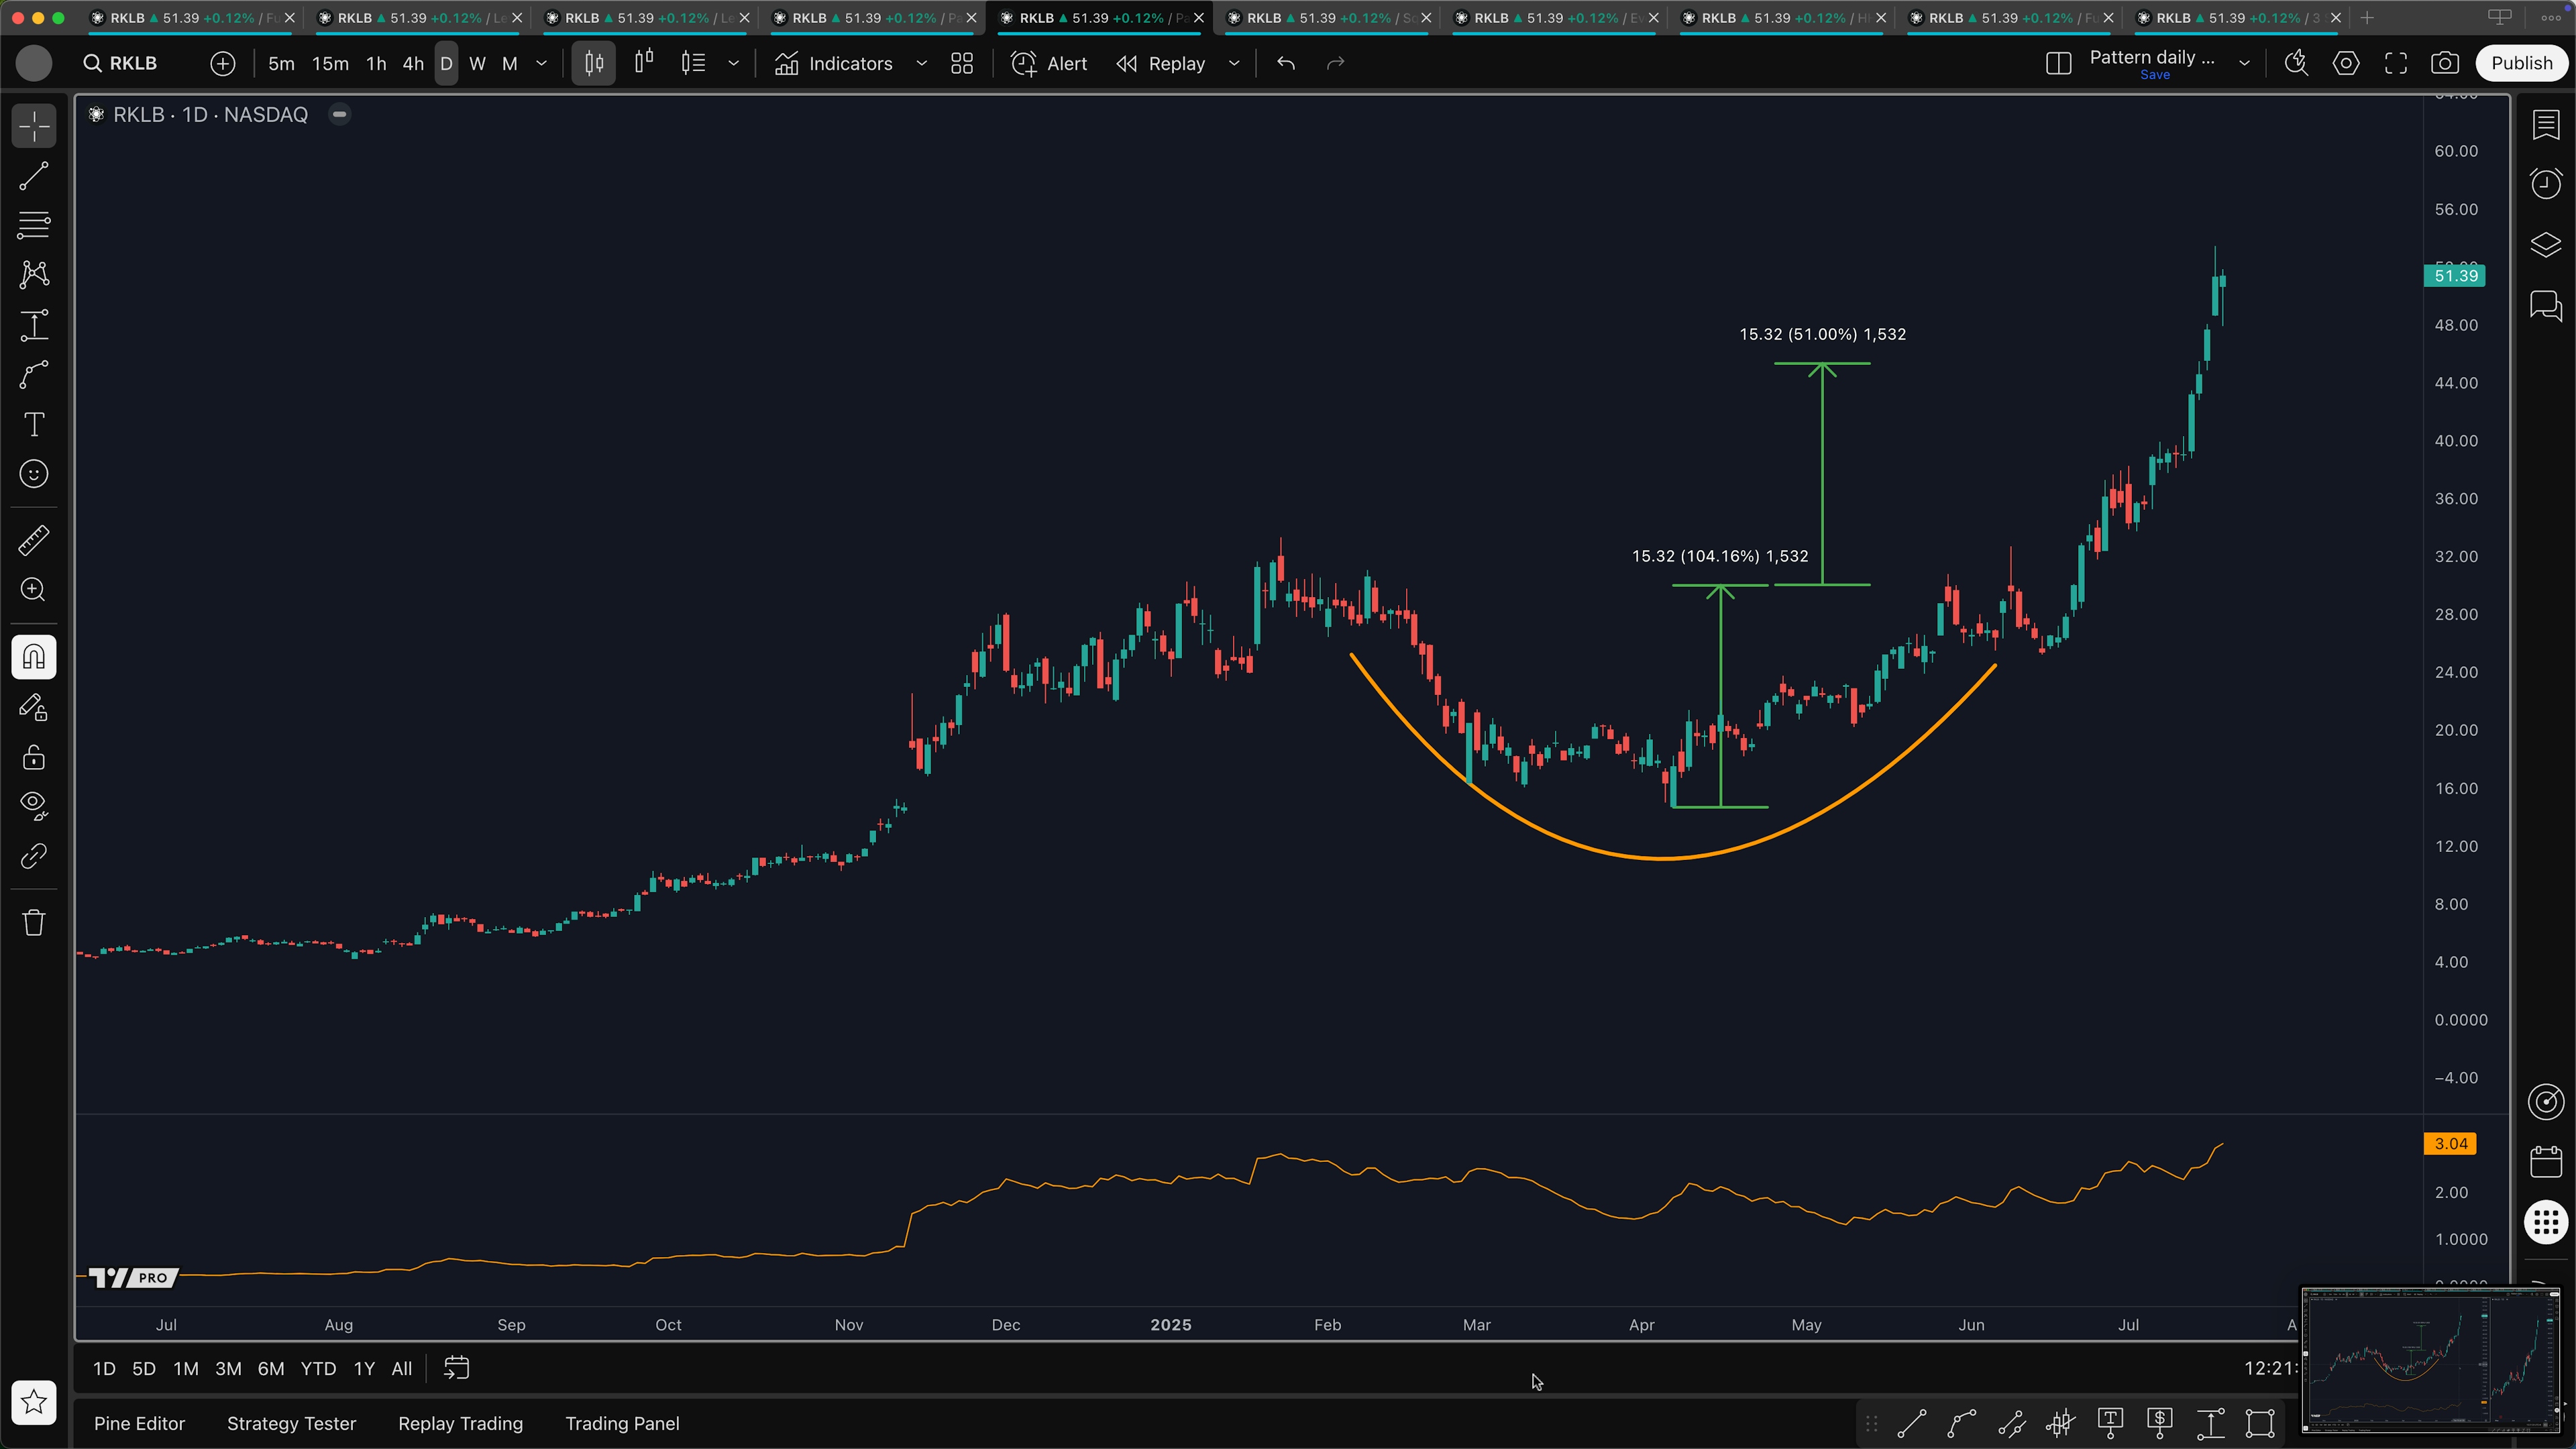
Task: Open the alerts clock panel
Action: (2546, 184)
